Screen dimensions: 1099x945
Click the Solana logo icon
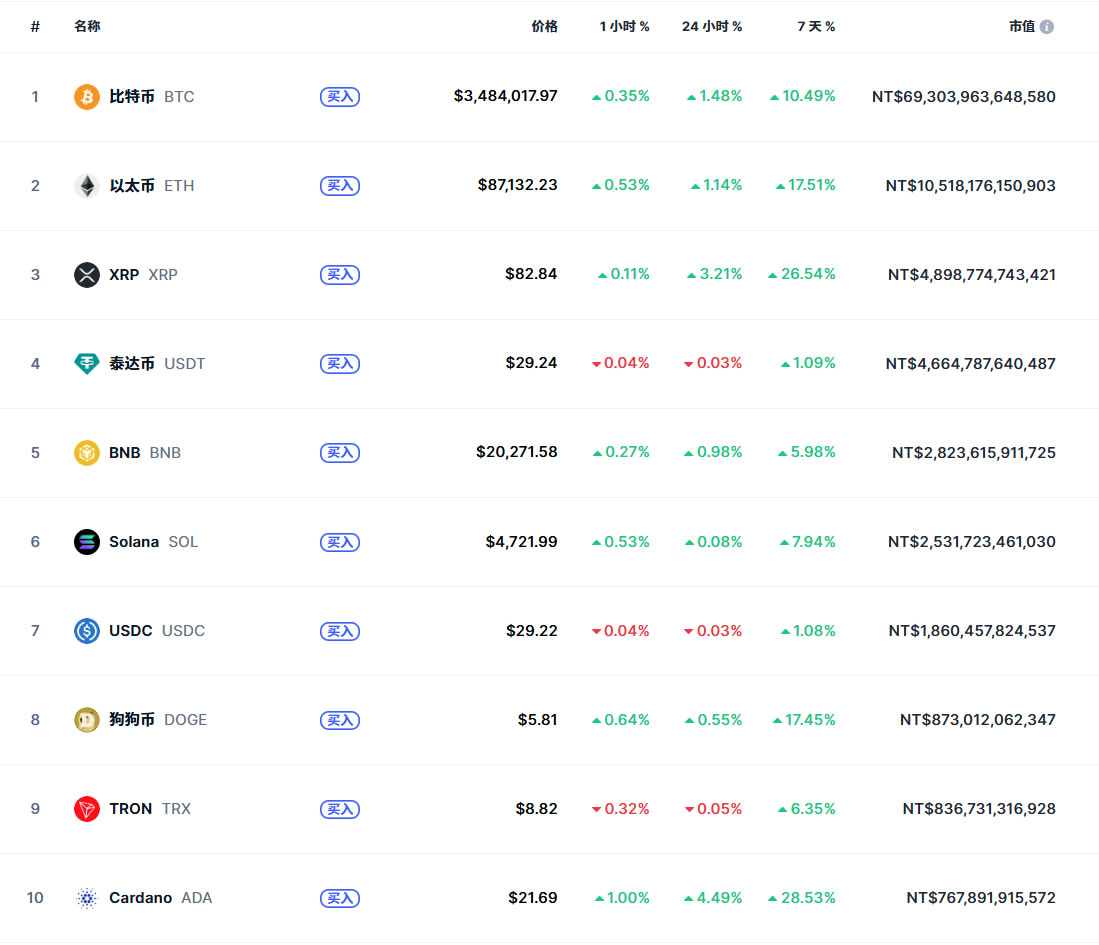[87, 542]
